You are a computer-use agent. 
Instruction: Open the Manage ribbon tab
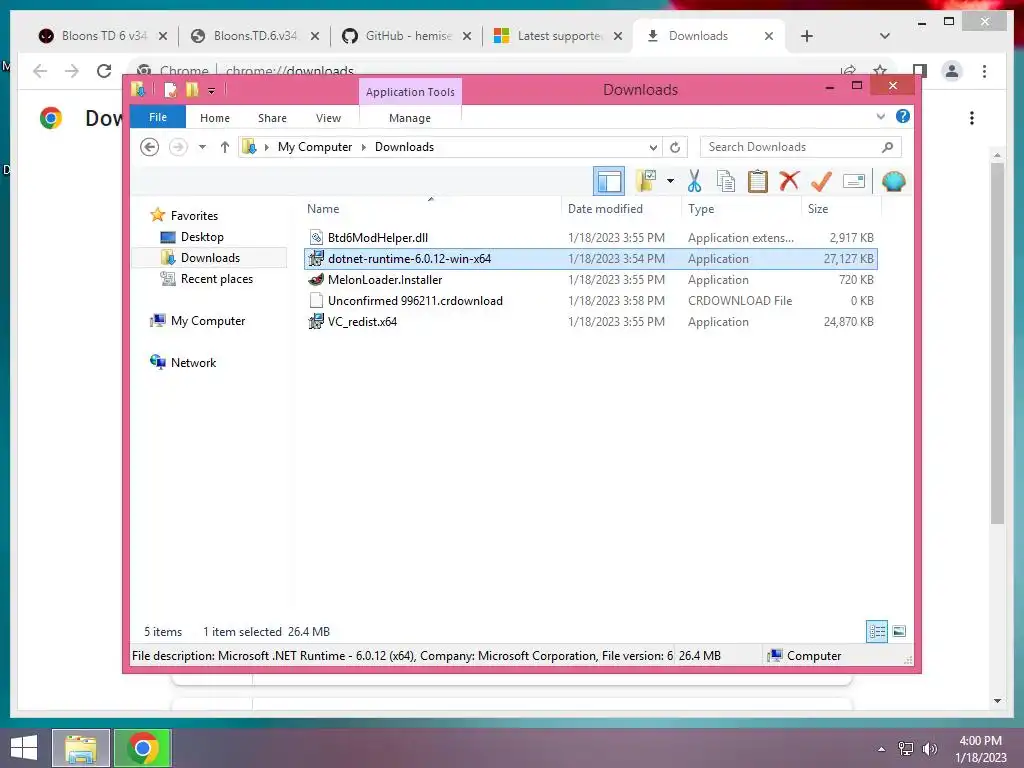409,118
